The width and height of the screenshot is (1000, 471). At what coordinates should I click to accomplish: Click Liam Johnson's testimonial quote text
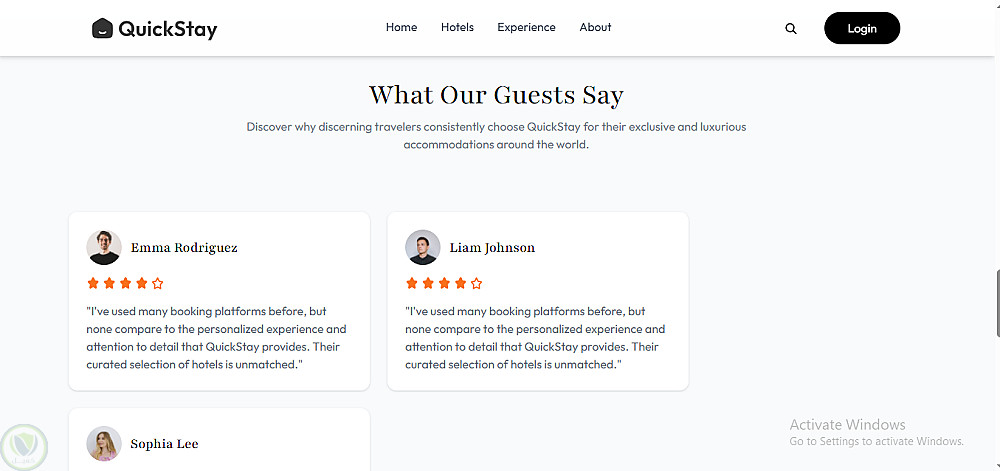[535, 338]
